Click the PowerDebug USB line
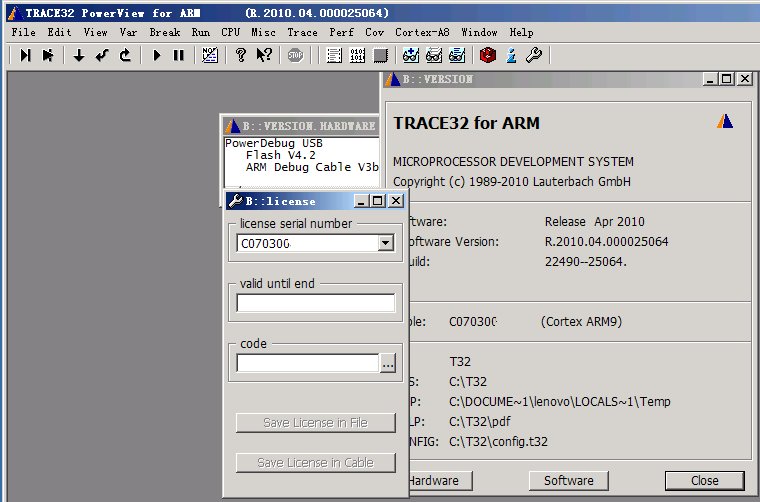The image size is (760, 502). [274, 143]
